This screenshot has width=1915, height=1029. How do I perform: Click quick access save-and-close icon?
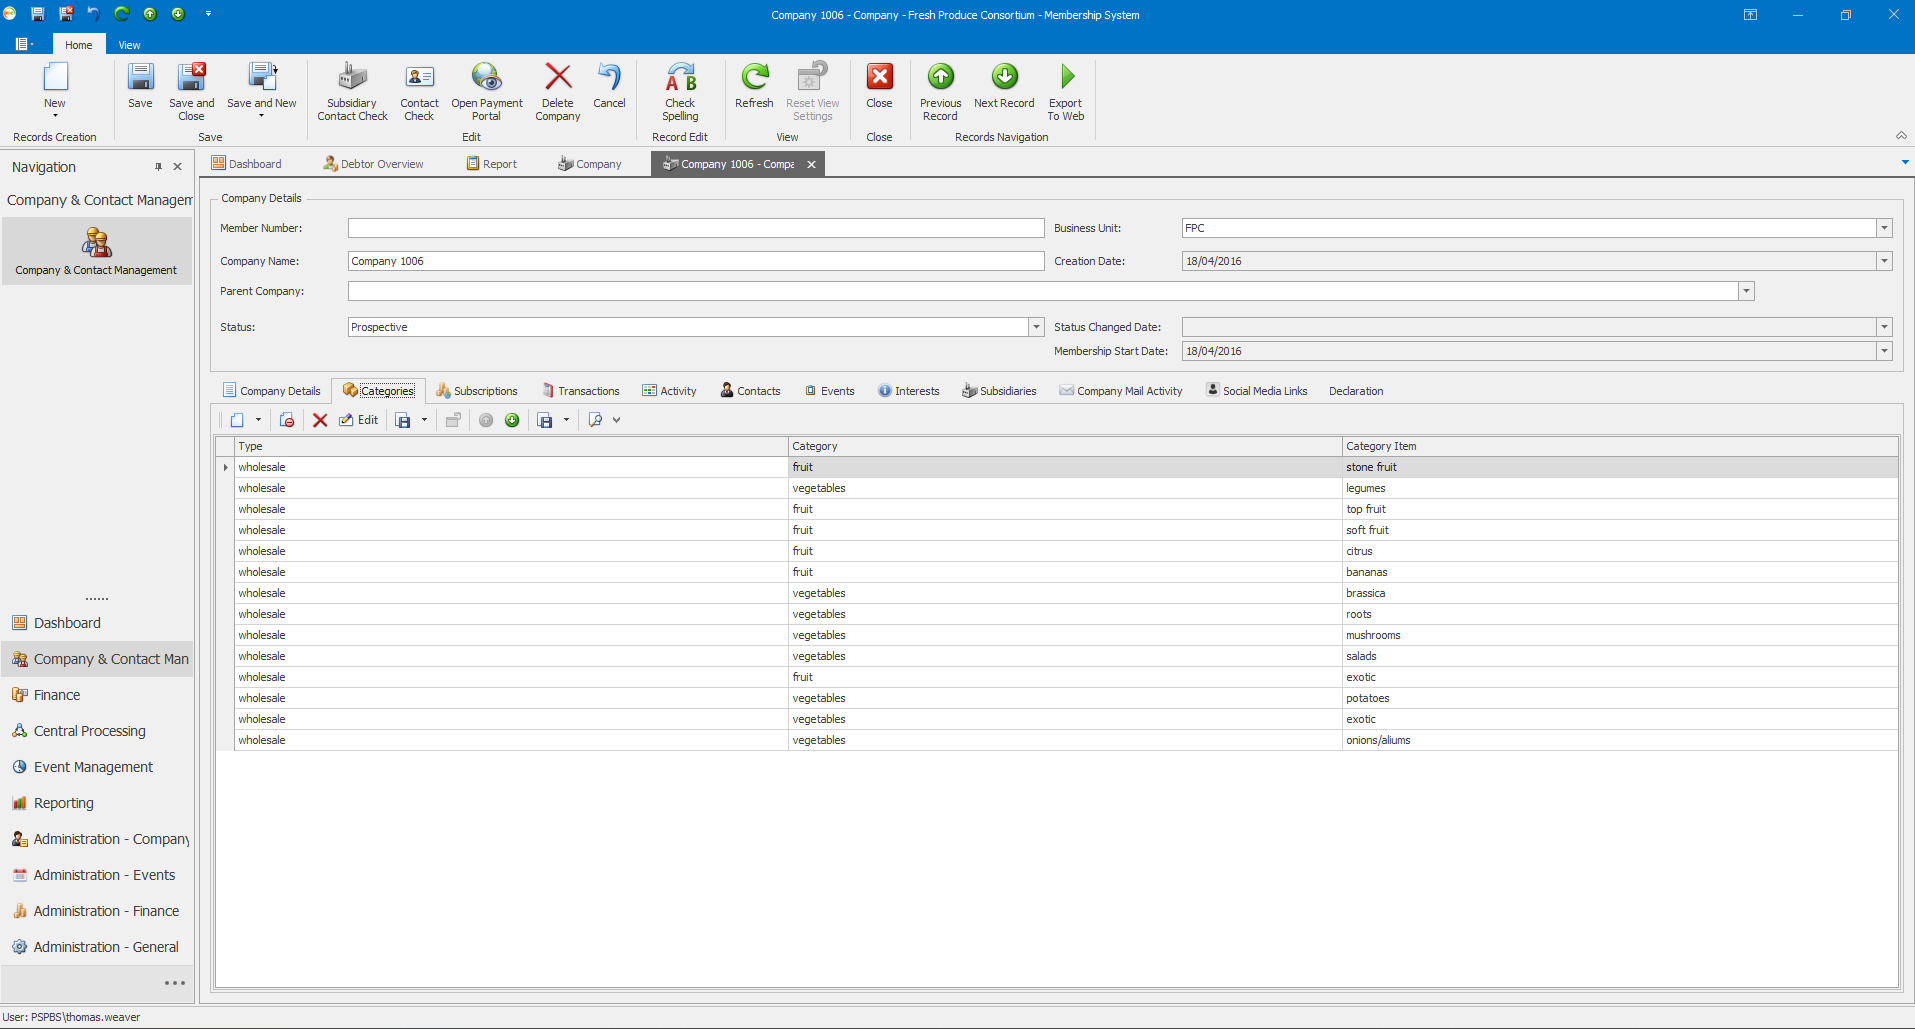(65, 14)
